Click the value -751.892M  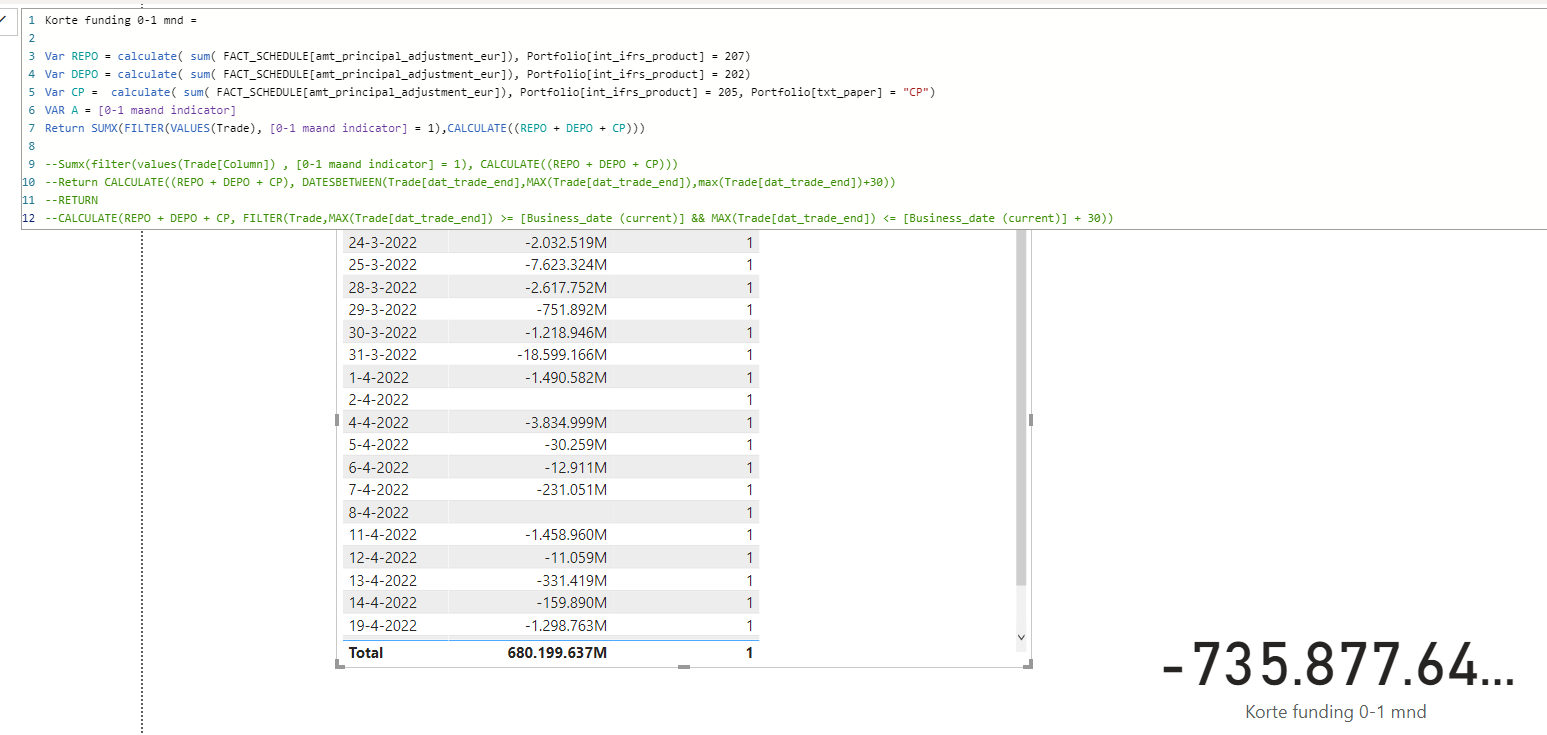coord(572,310)
